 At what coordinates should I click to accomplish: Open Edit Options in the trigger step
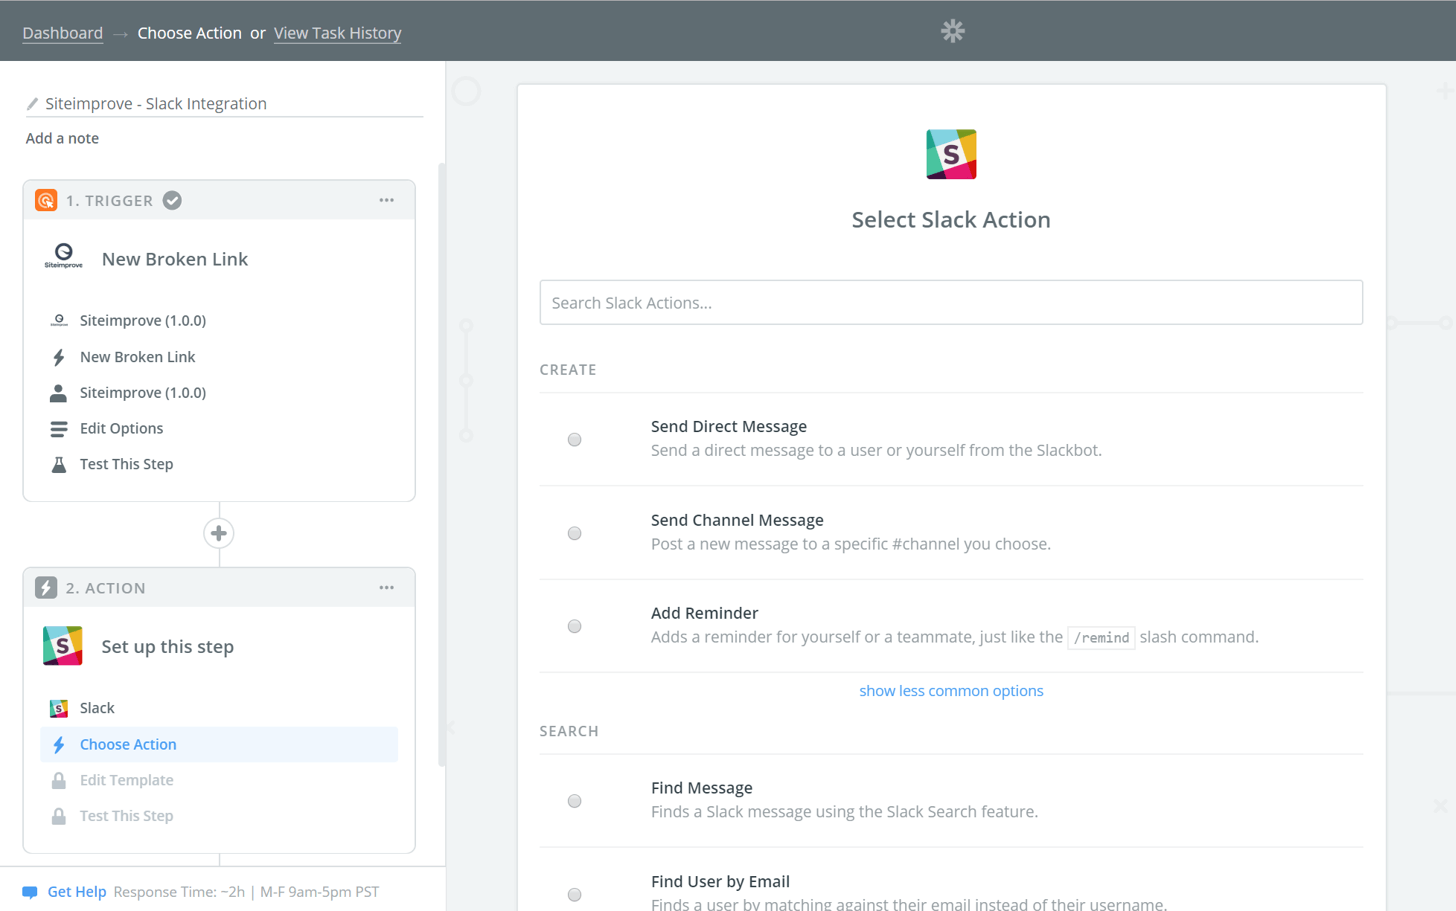tap(121, 428)
